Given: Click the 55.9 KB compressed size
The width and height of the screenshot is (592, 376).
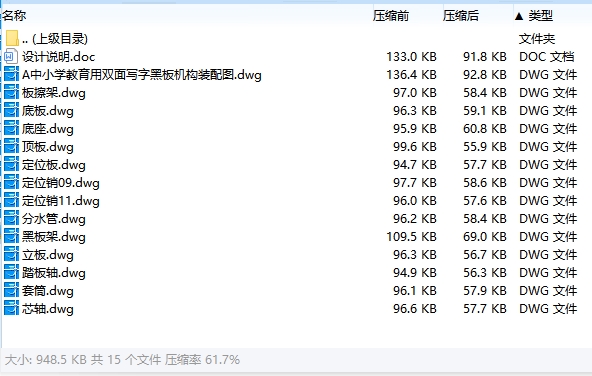Looking at the screenshot, I should tap(485, 146).
